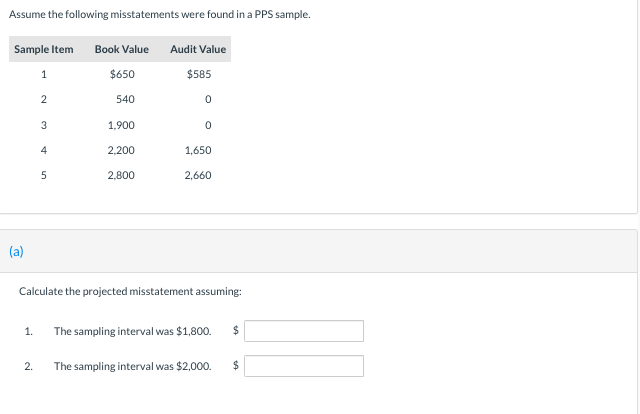This screenshot has width=640, height=414.
Task: Click the 2,660 audit value cell
Action: [x=198, y=175]
